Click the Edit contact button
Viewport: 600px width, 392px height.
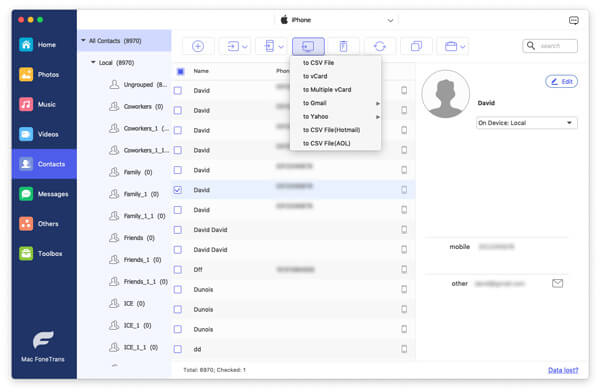coord(561,82)
